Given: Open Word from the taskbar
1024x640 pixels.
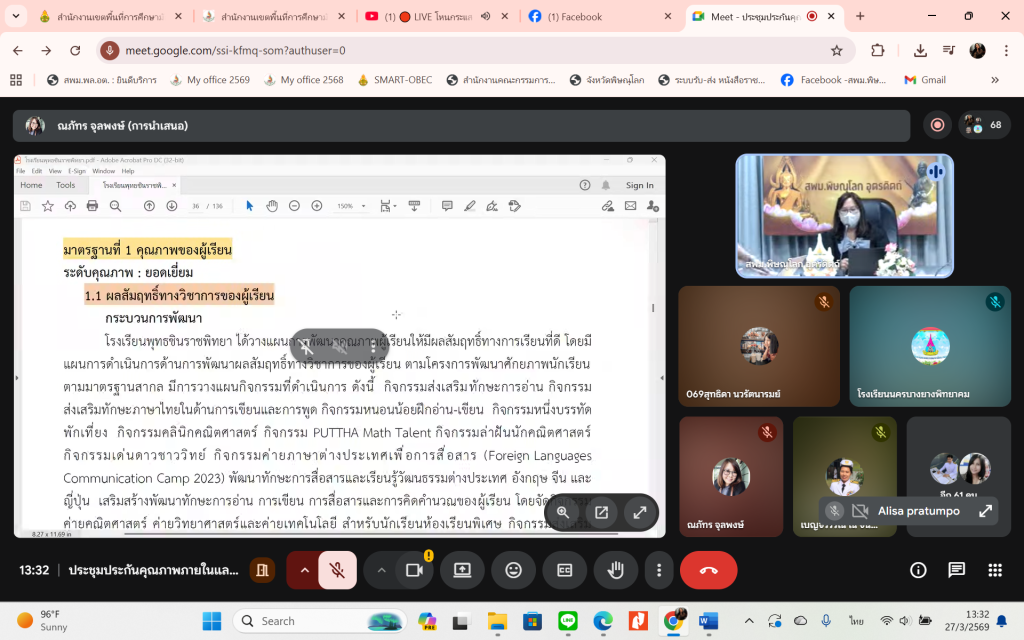Looking at the screenshot, I should [x=709, y=621].
